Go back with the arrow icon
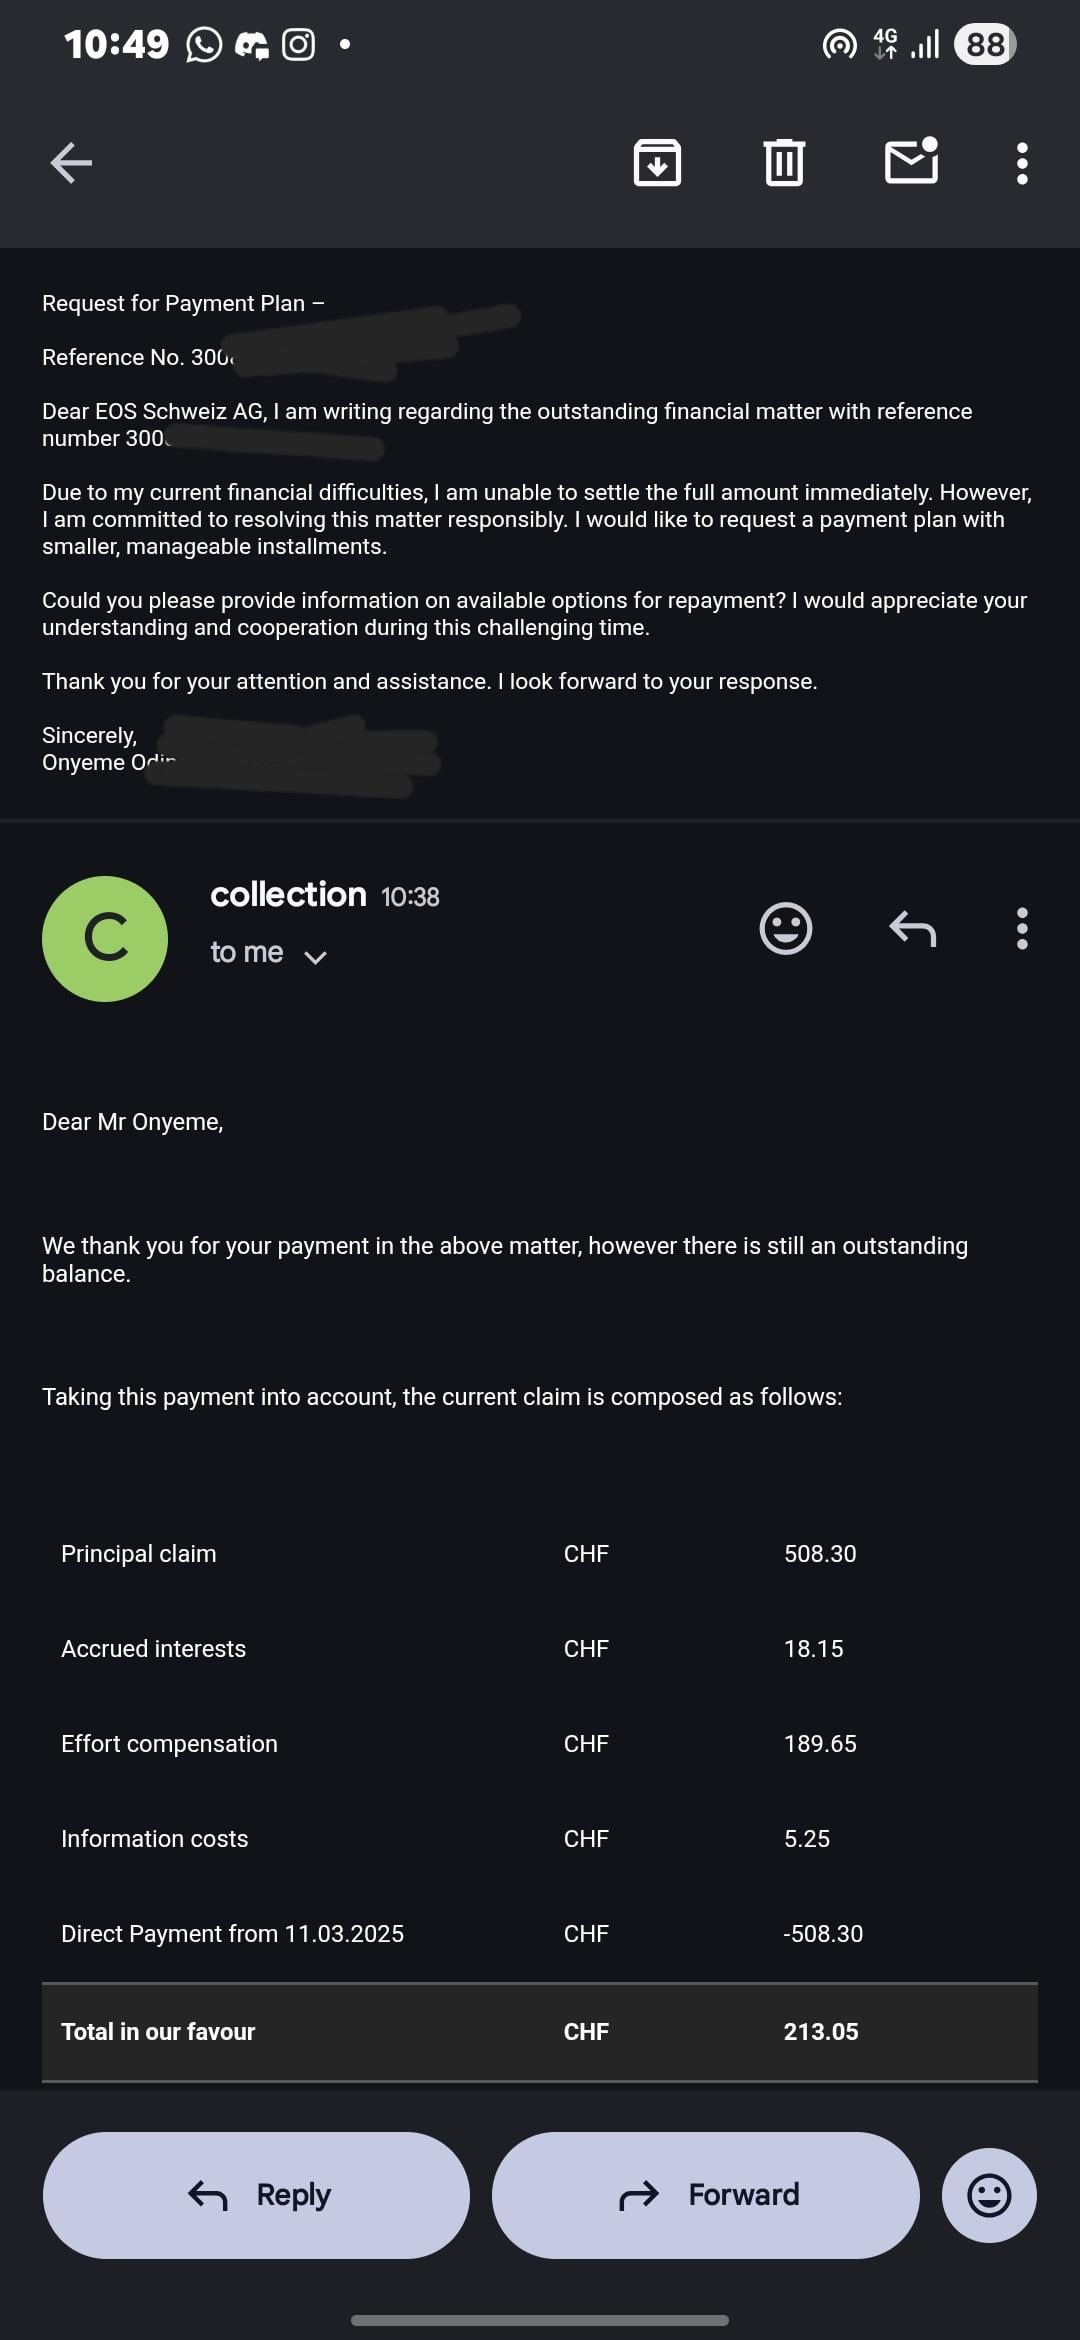 [x=71, y=163]
